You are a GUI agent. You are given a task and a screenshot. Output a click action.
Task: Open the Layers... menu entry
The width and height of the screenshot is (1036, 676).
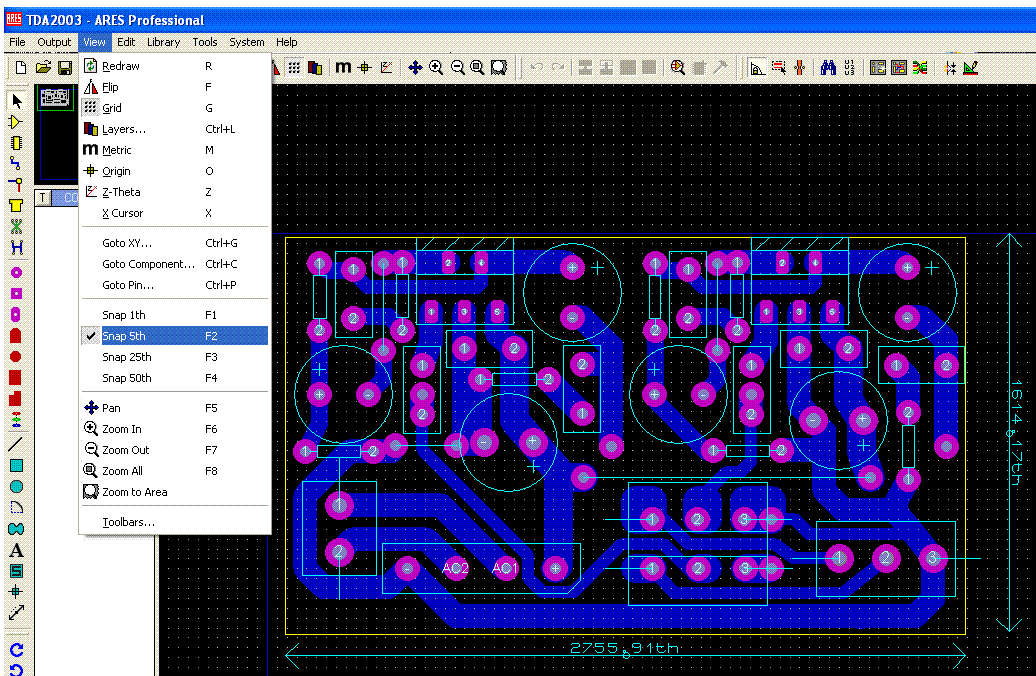[x=124, y=129]
